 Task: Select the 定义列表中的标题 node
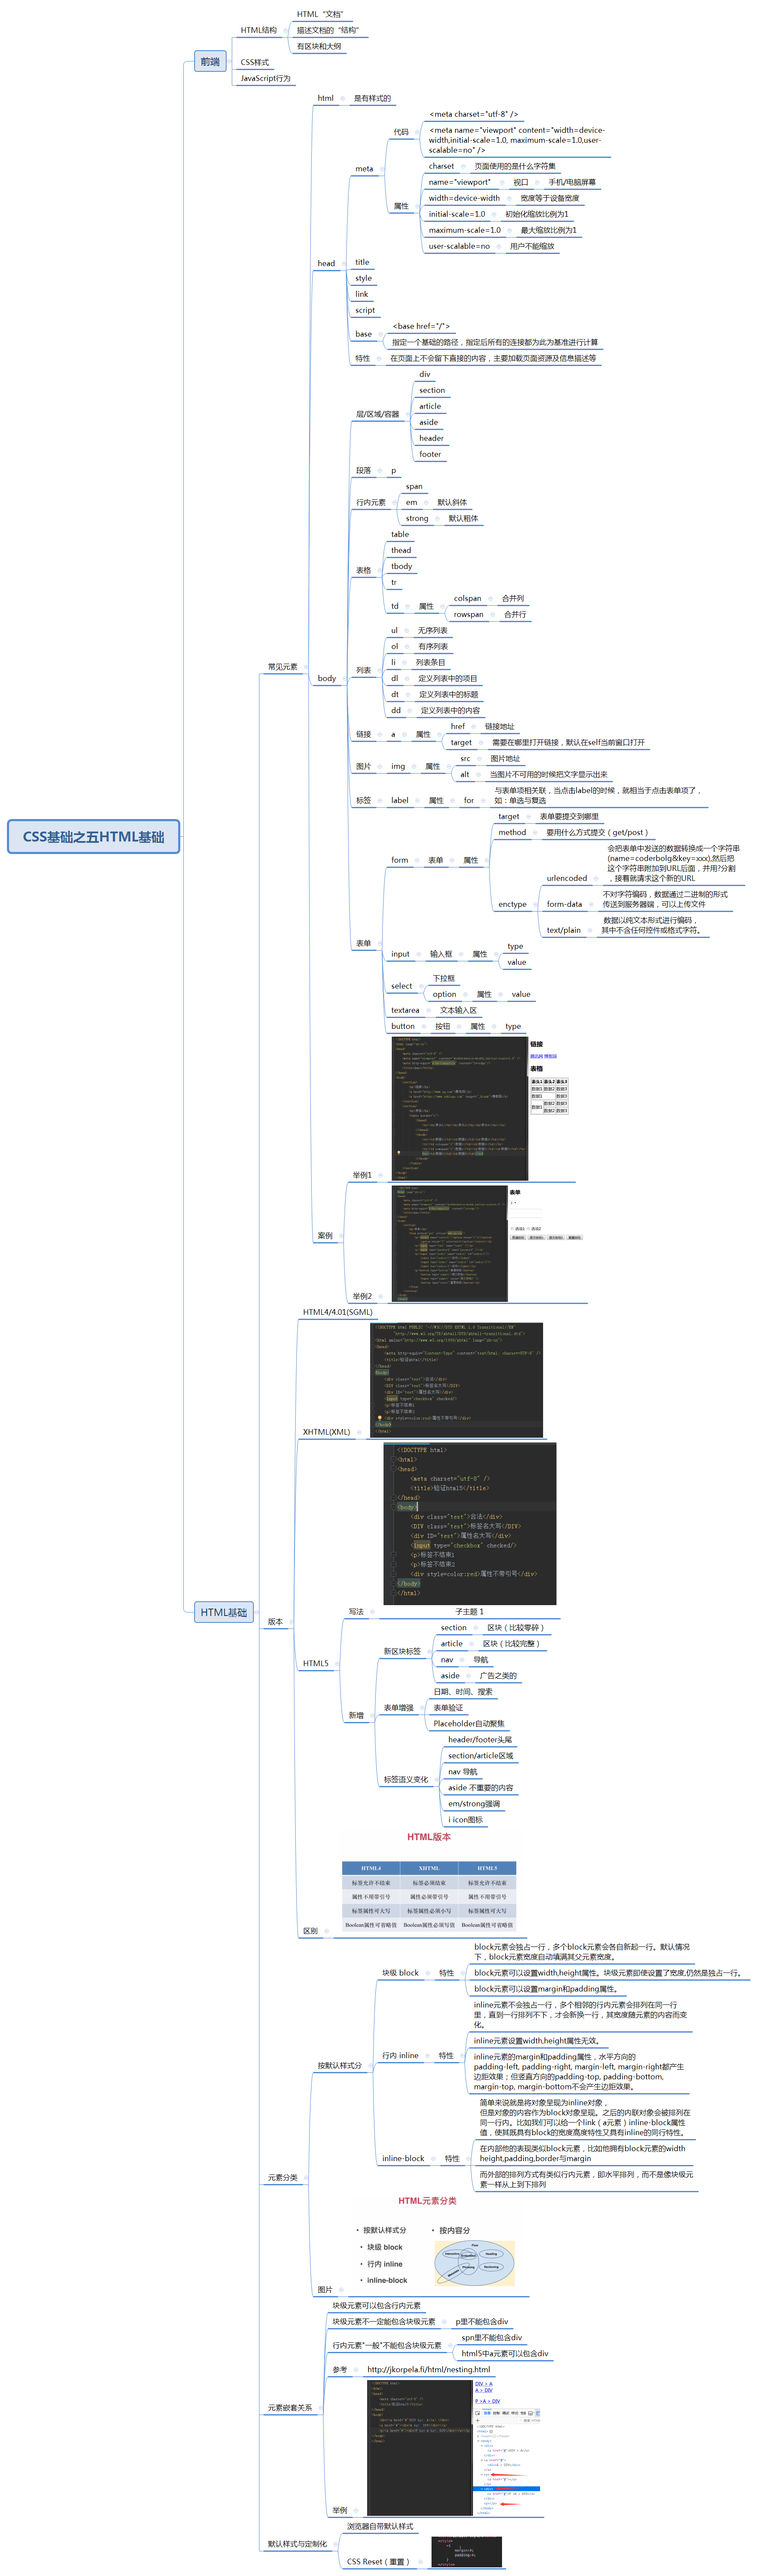[448, 694]
